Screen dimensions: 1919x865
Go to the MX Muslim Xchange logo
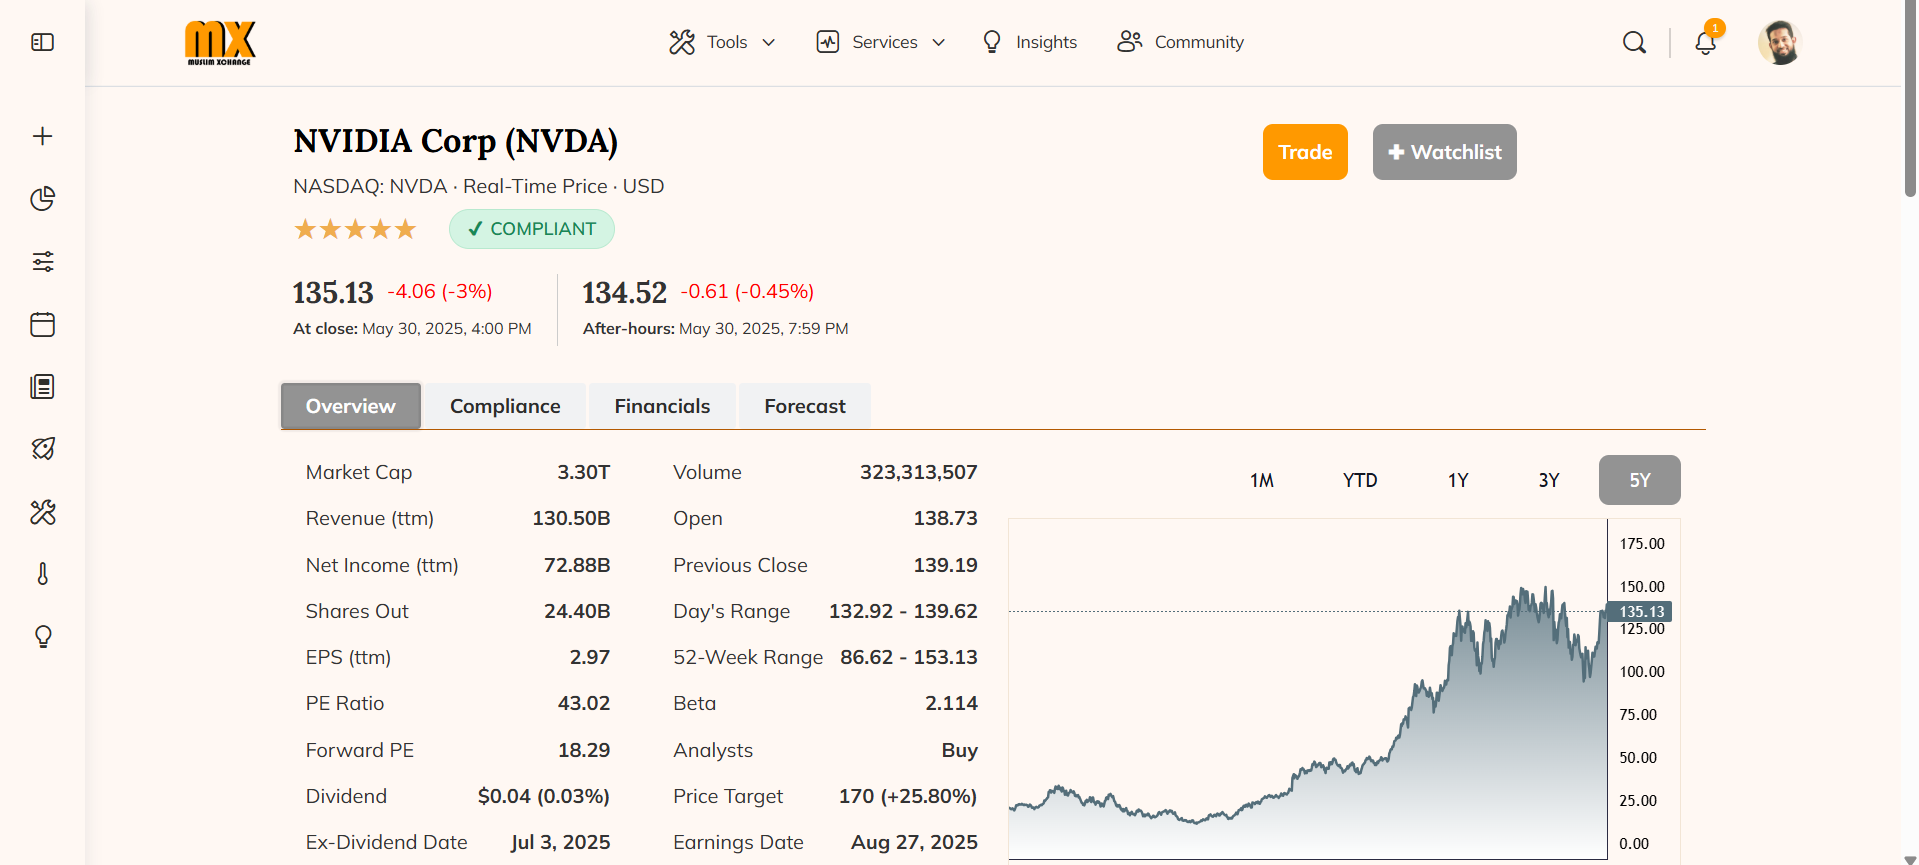220,43
